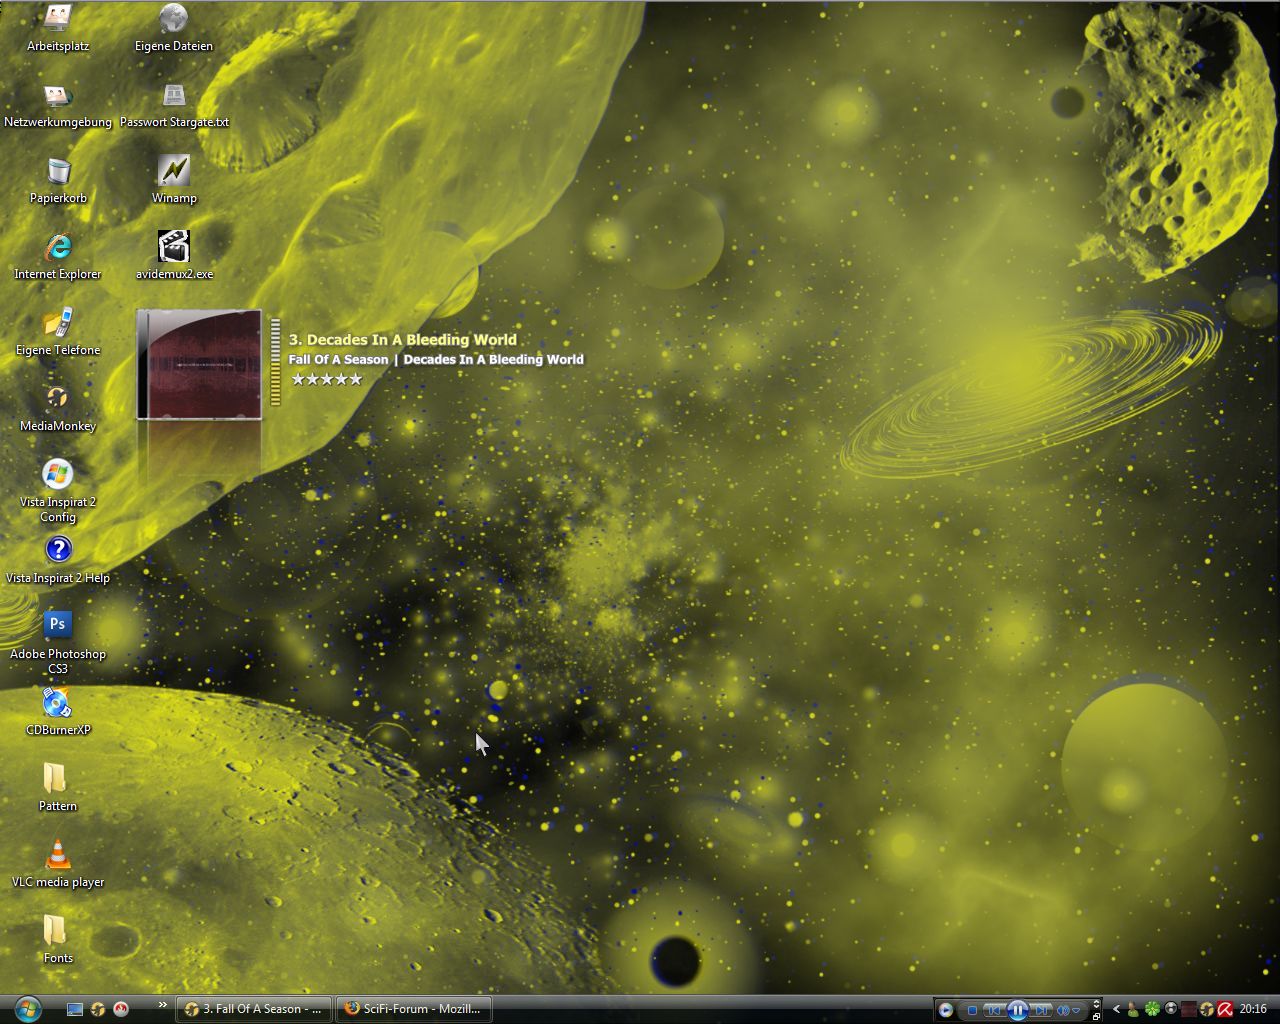Open the Winamp desktop shortcut
This screenshot has height=1024, width=1280.
[173, 171]
